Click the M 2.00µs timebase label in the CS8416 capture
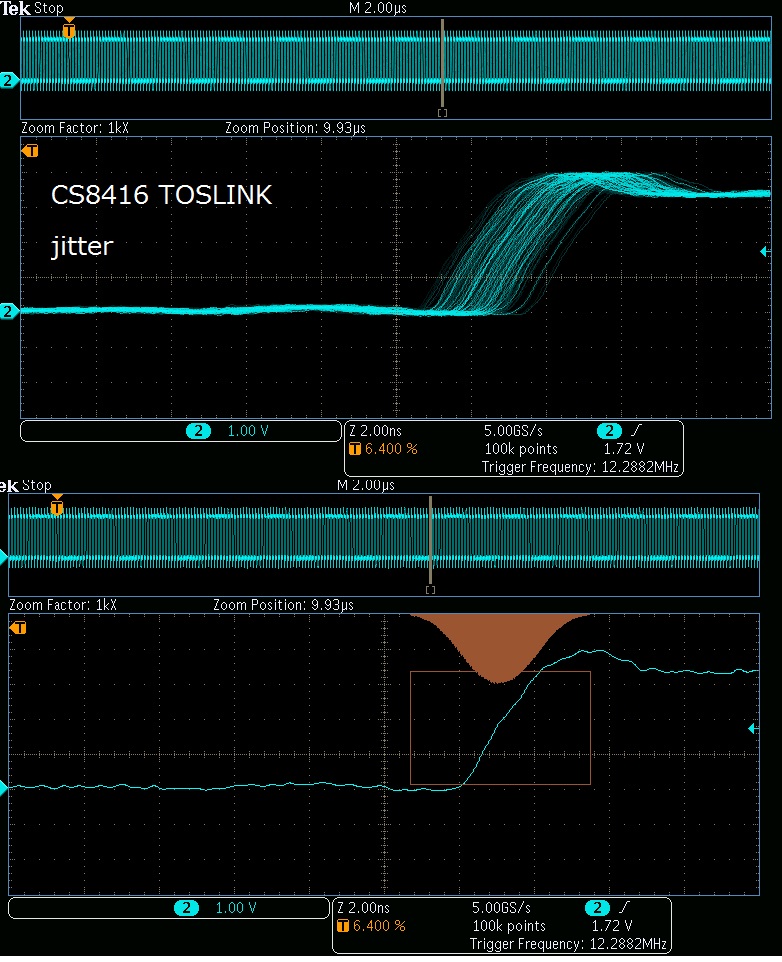 click(378, 8)
